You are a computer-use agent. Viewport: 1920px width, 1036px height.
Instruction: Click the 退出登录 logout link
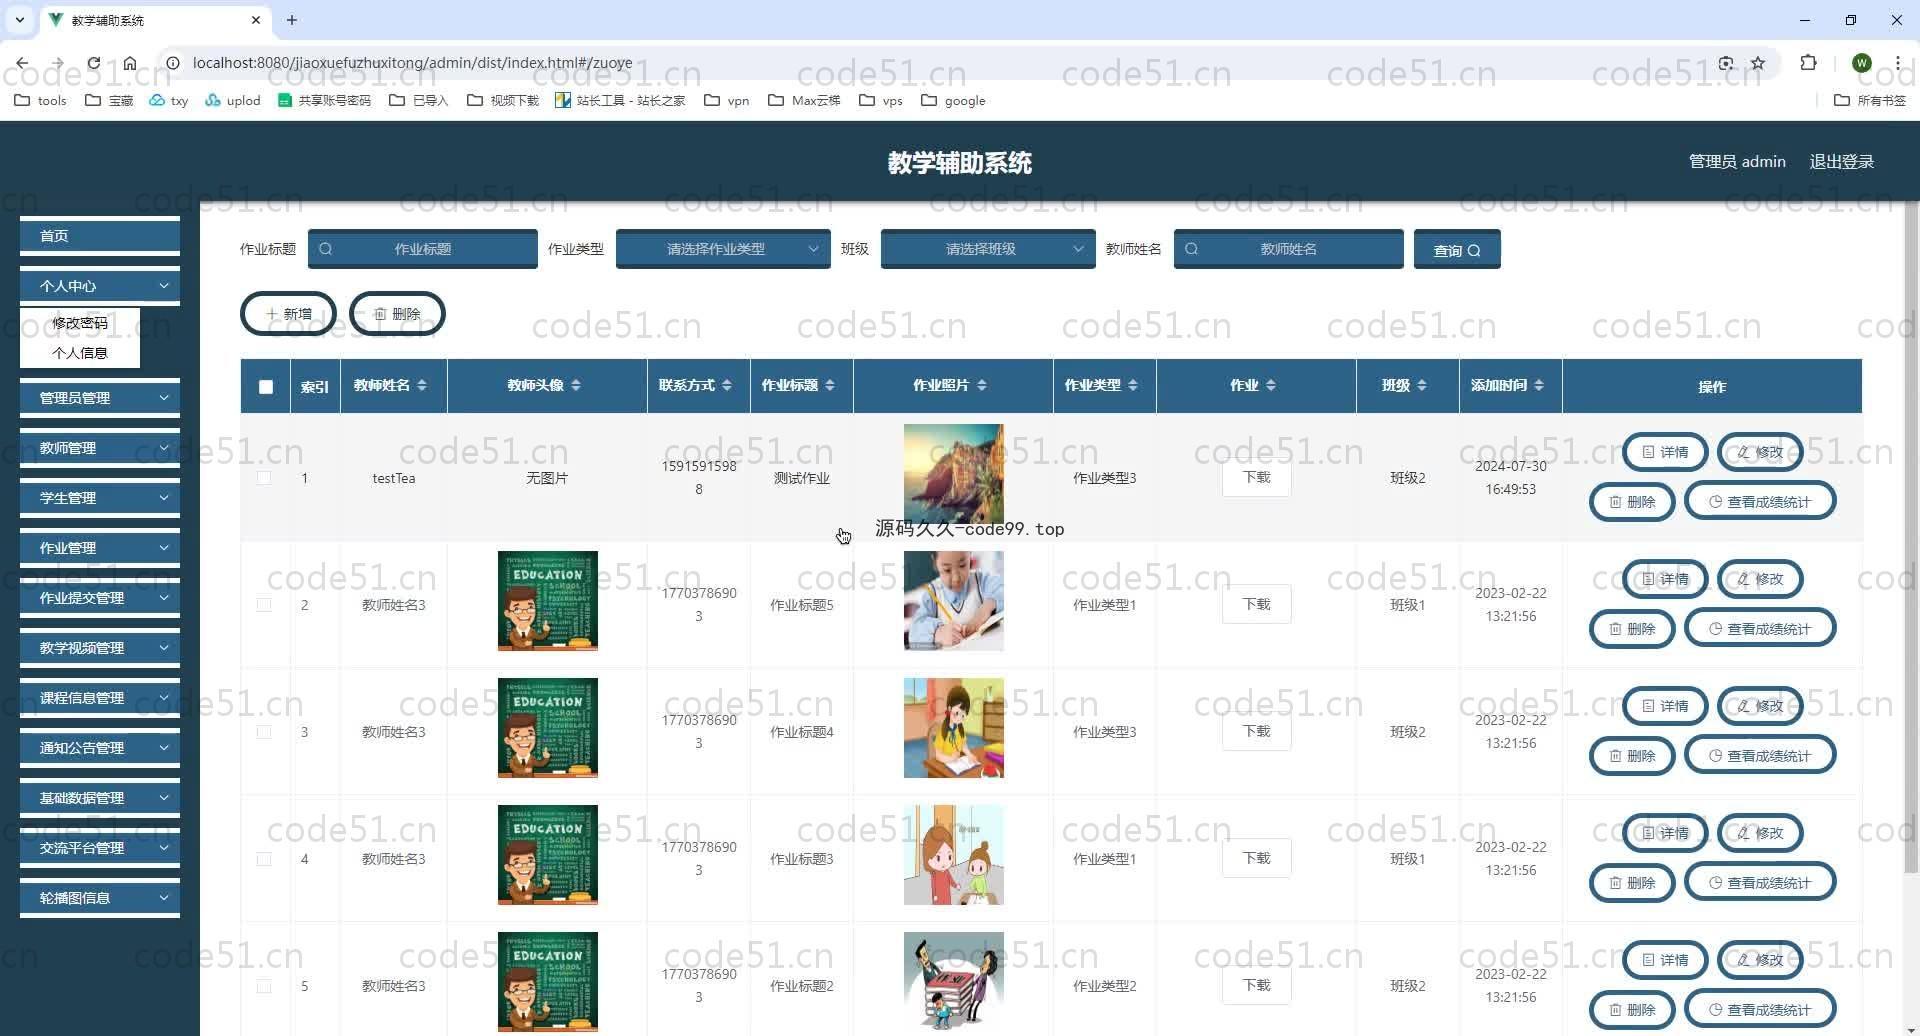pos(1841,162)
